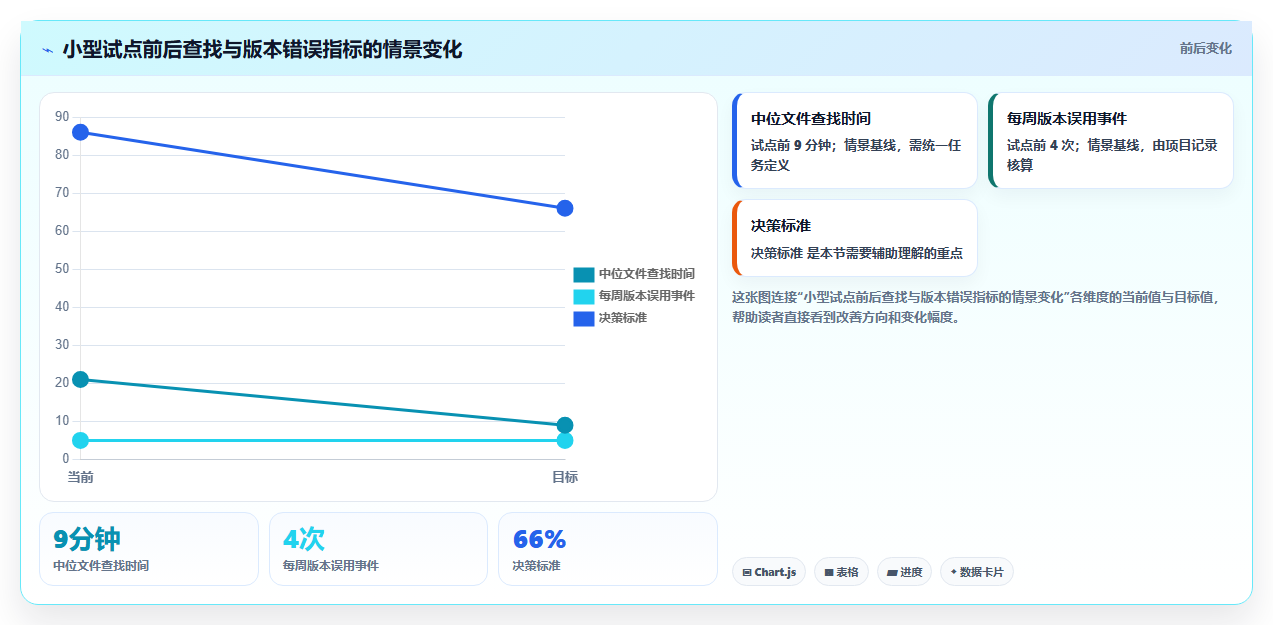Click the 决策标准 data point at 目标
Screen dimensions: 1273x625
click(565, 208)
